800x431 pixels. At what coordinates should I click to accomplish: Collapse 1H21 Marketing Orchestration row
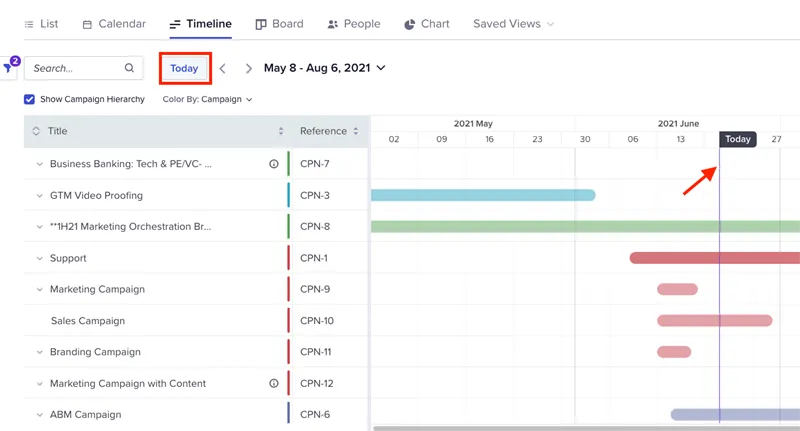[x=39, y=227]
